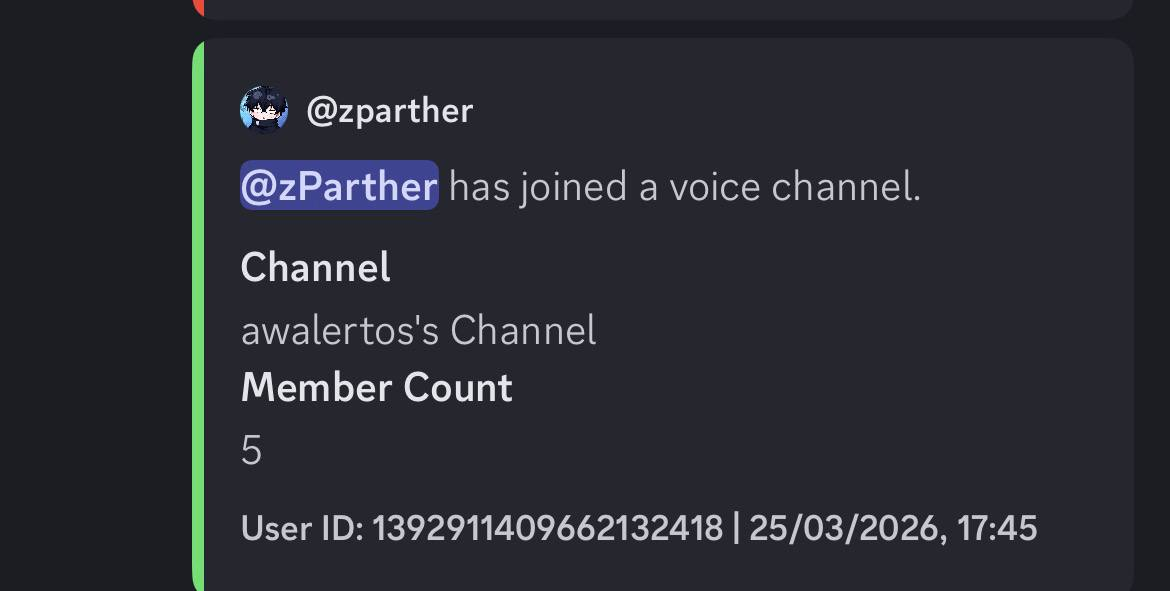Click the bottom of the previous embed card

(660, 9)
